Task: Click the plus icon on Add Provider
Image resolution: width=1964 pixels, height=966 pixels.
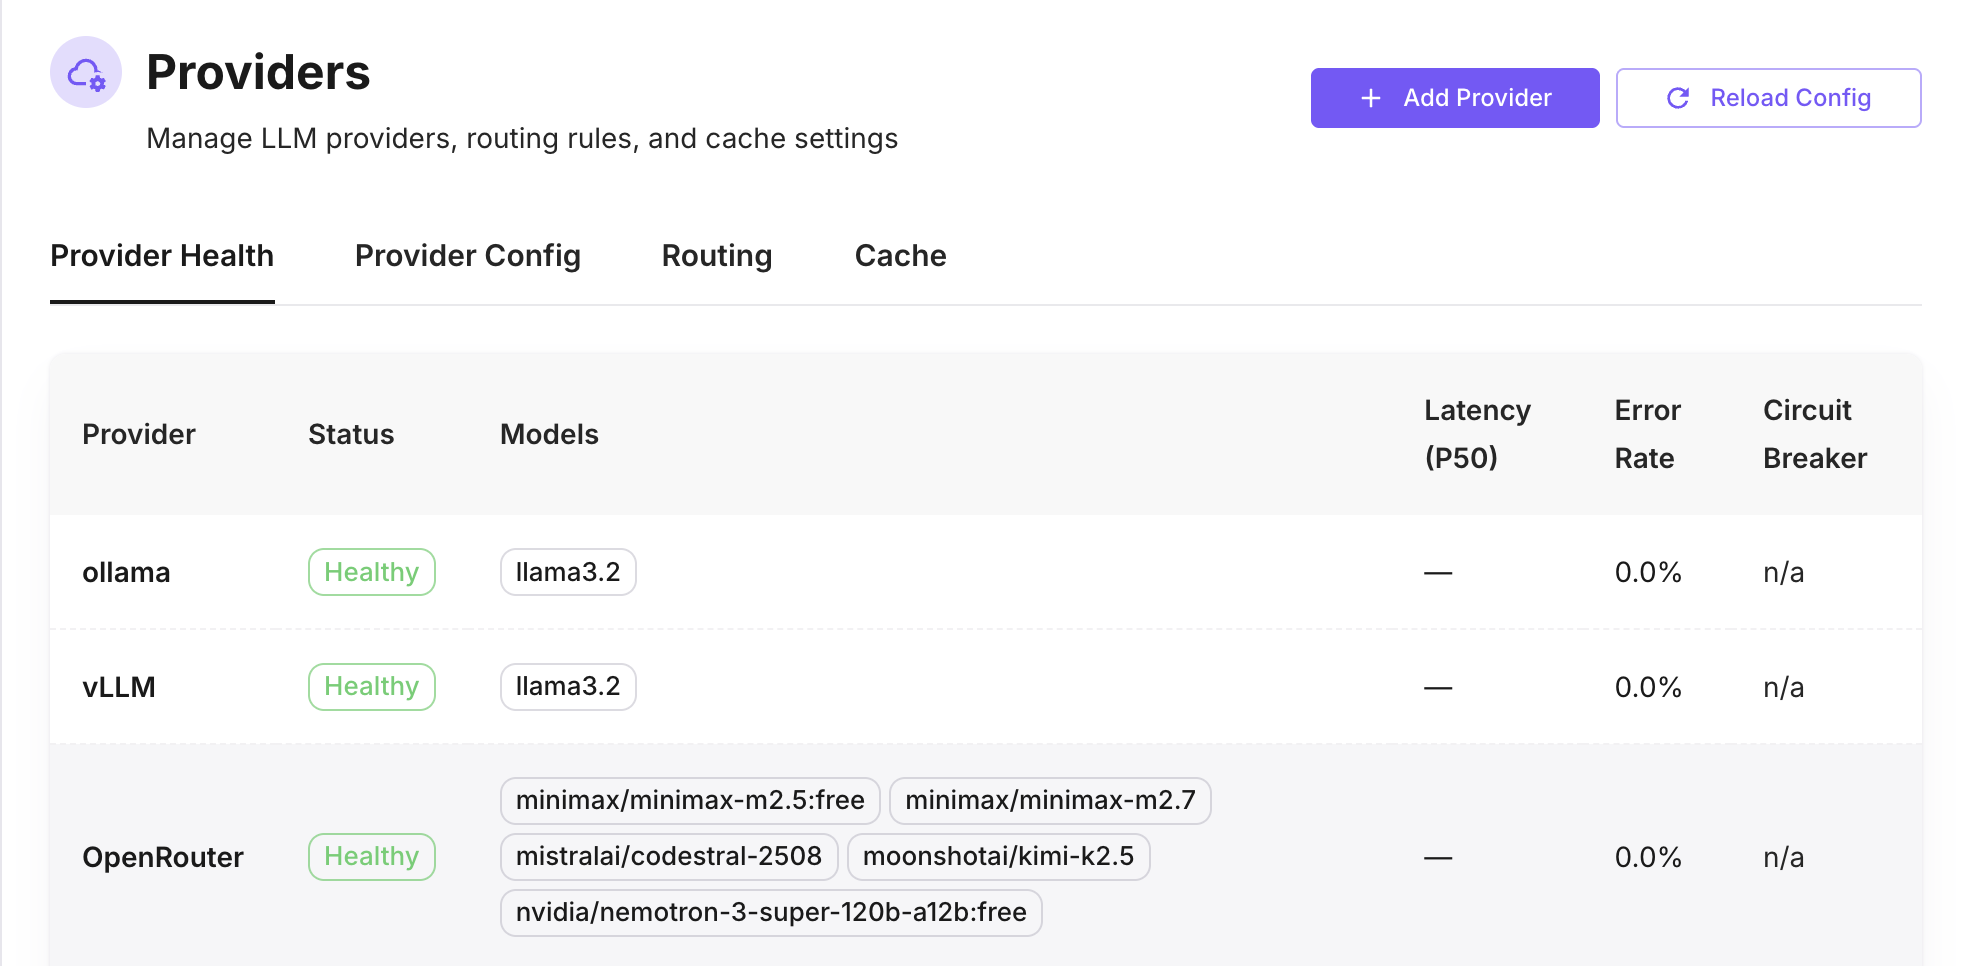Action: point(1369,97)
